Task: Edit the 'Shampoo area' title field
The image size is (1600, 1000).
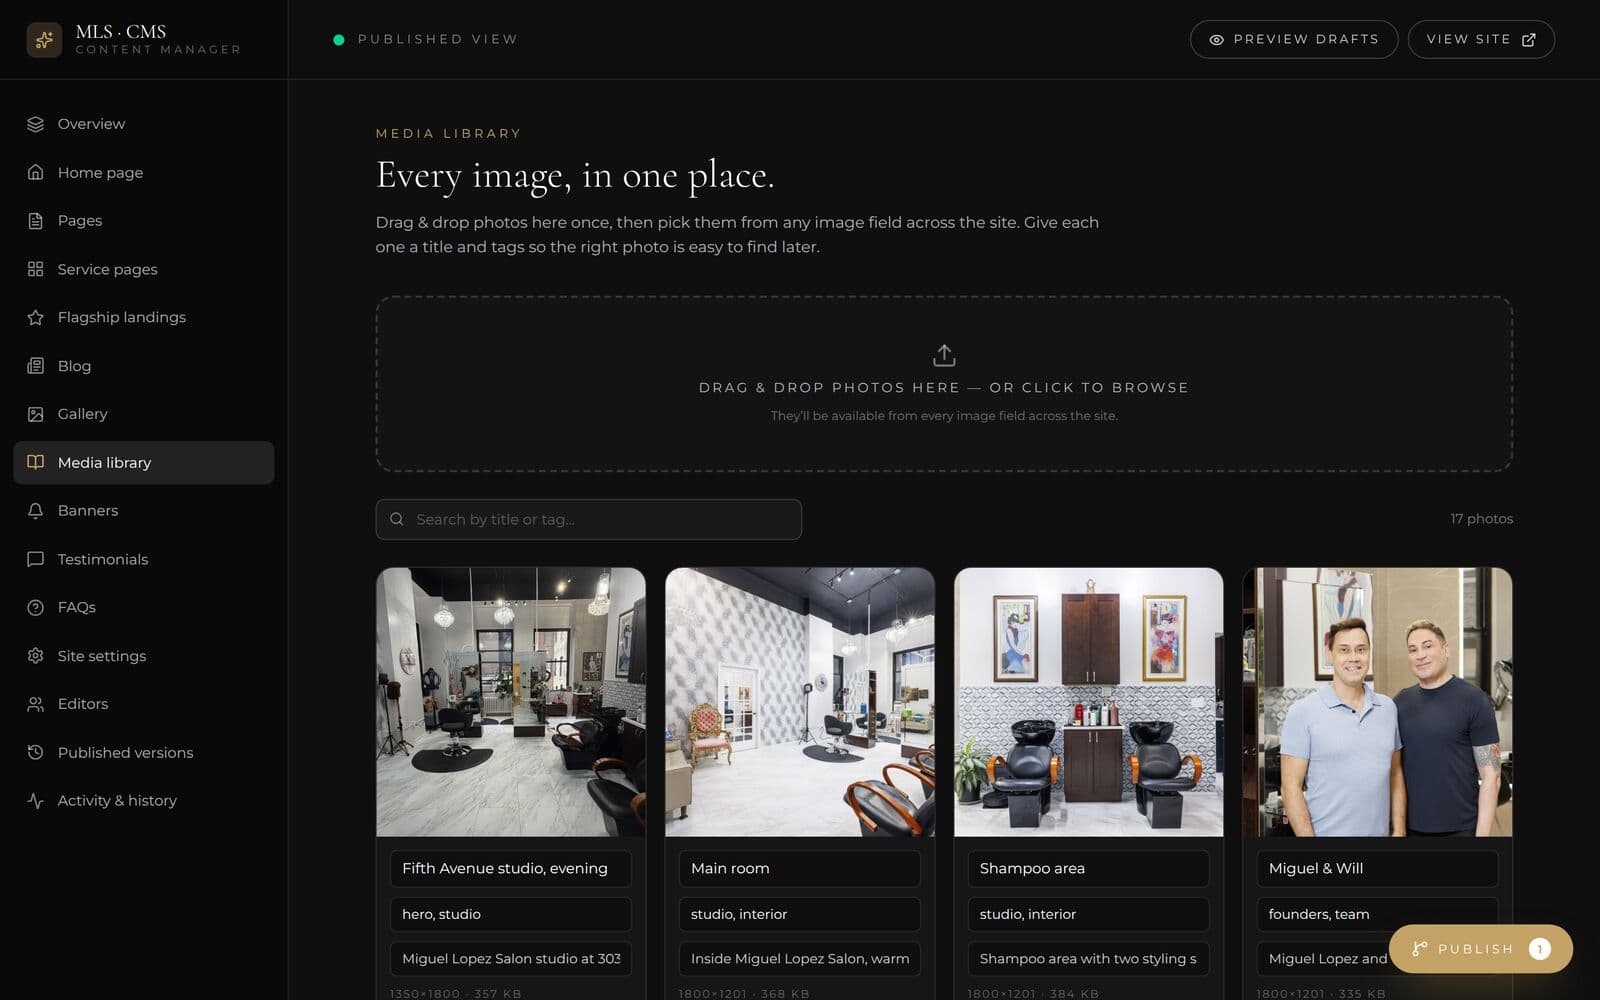Action: pyautogui.click(x=1089, y=868)
